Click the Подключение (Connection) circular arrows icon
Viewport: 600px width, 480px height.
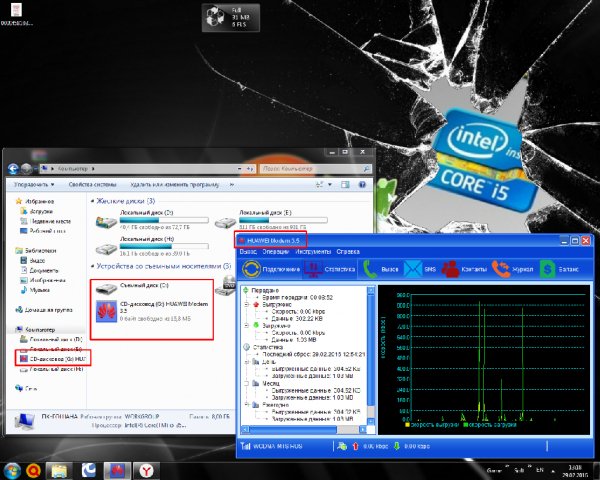pos(251,269)
